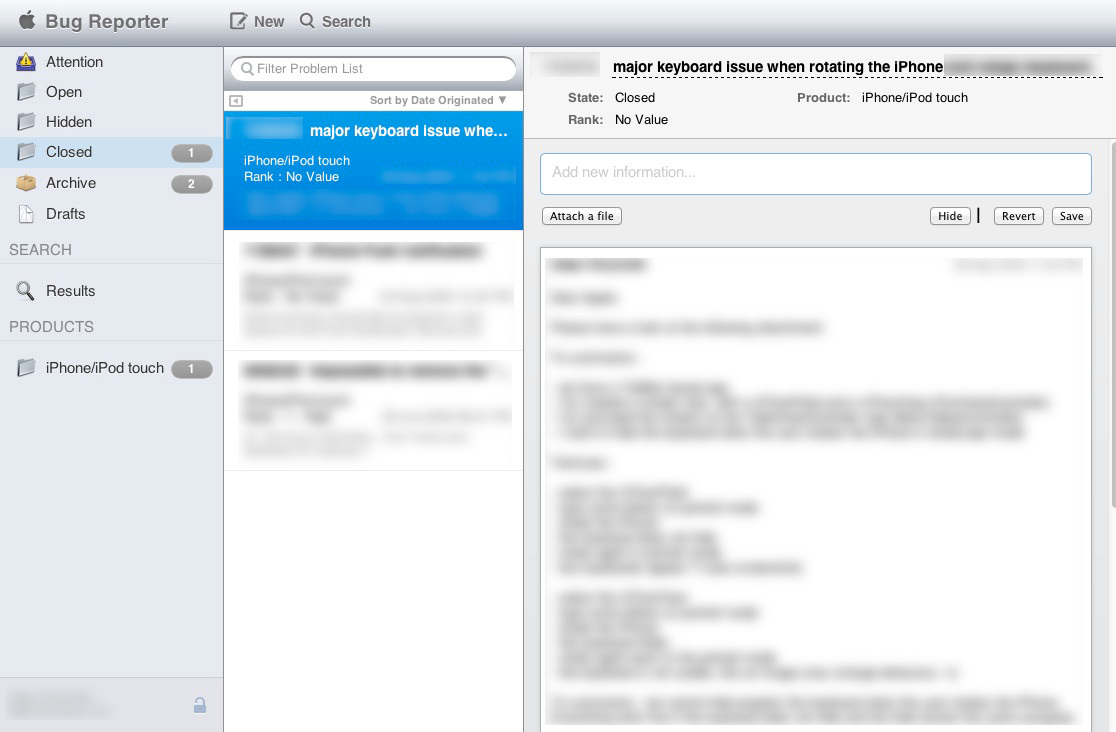Click into the Filter Problem List field
The width and height of the screenshot is (1116, 732).
pos(374,68)
